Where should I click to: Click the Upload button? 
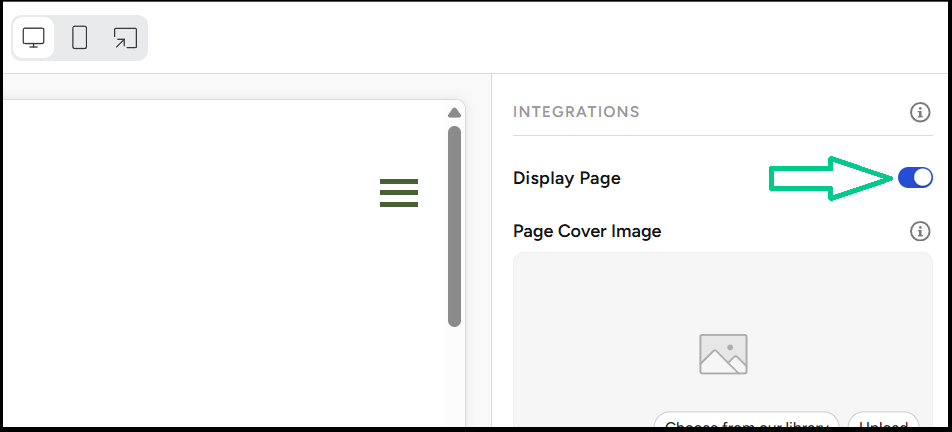883,422
